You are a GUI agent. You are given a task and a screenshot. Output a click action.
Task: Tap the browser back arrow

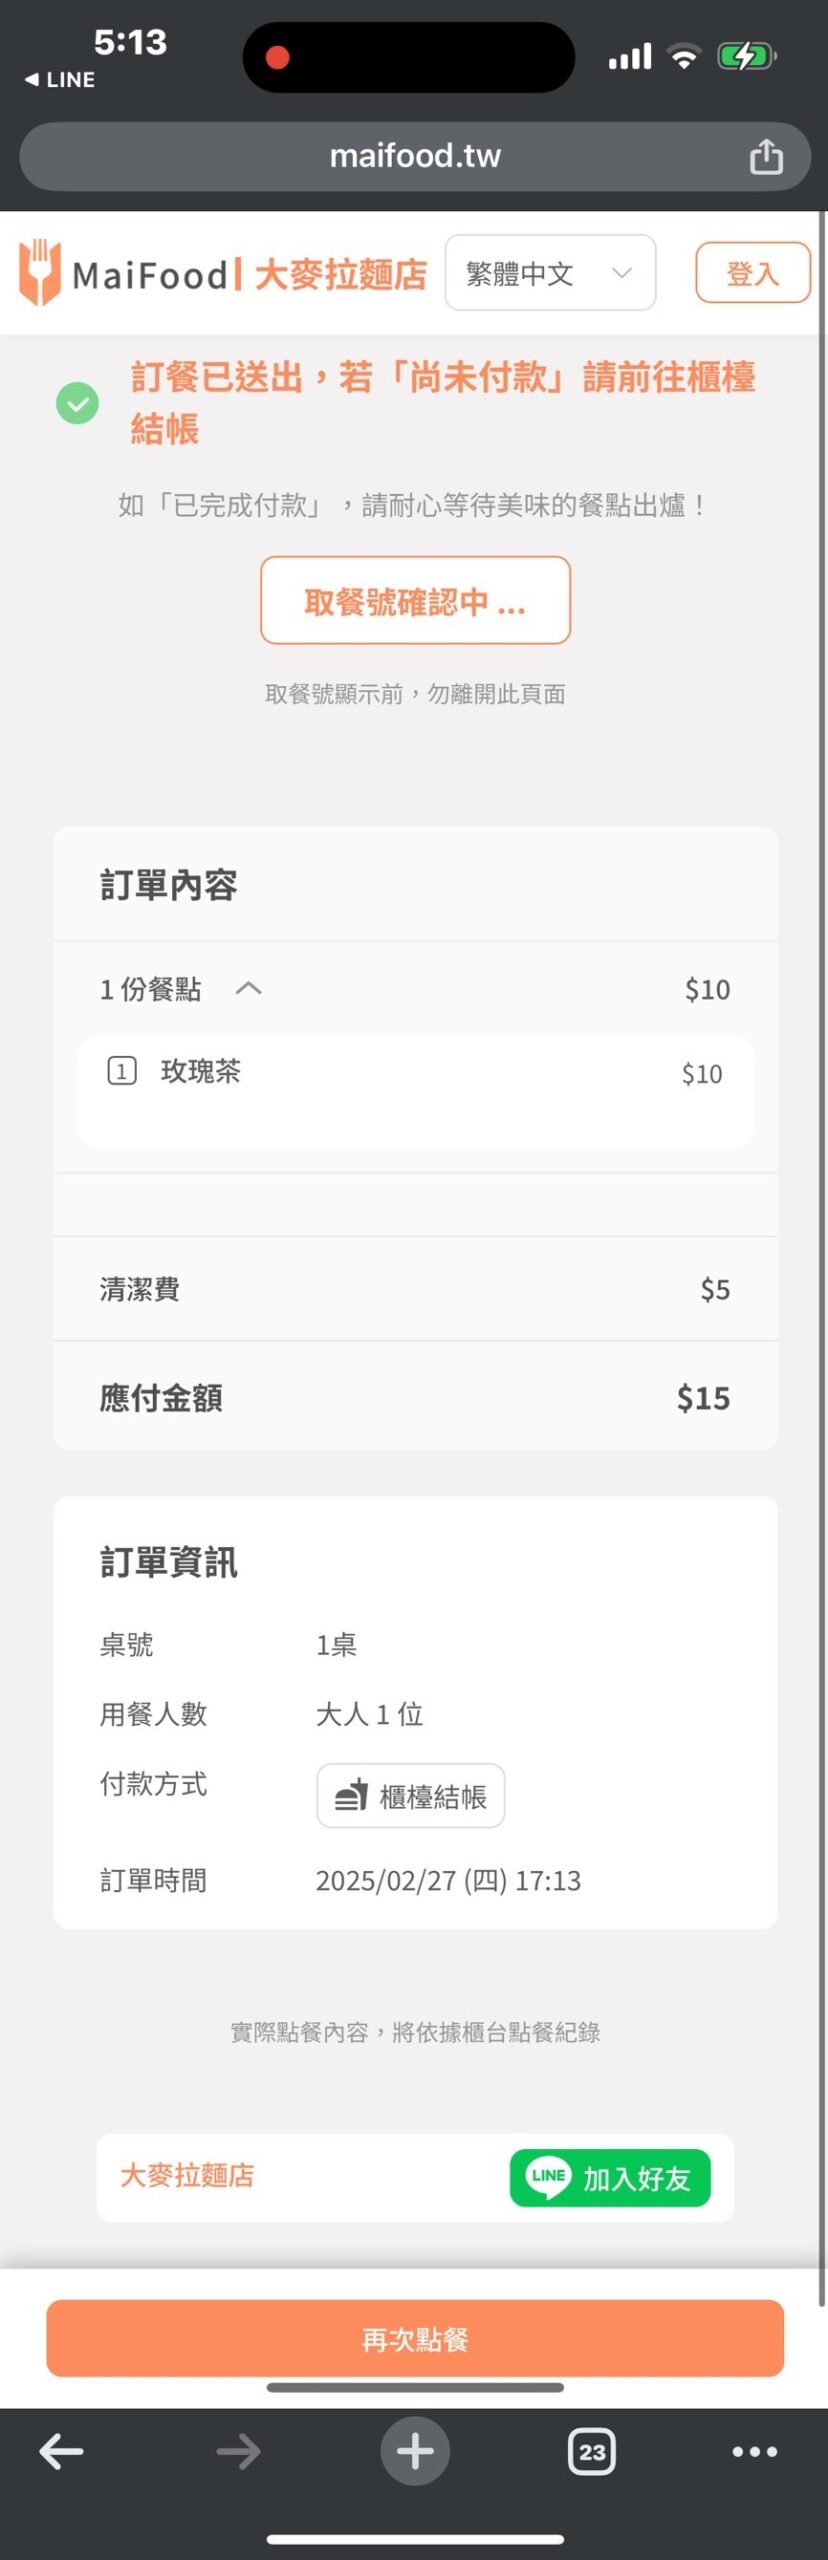(x=61, y=2451)
